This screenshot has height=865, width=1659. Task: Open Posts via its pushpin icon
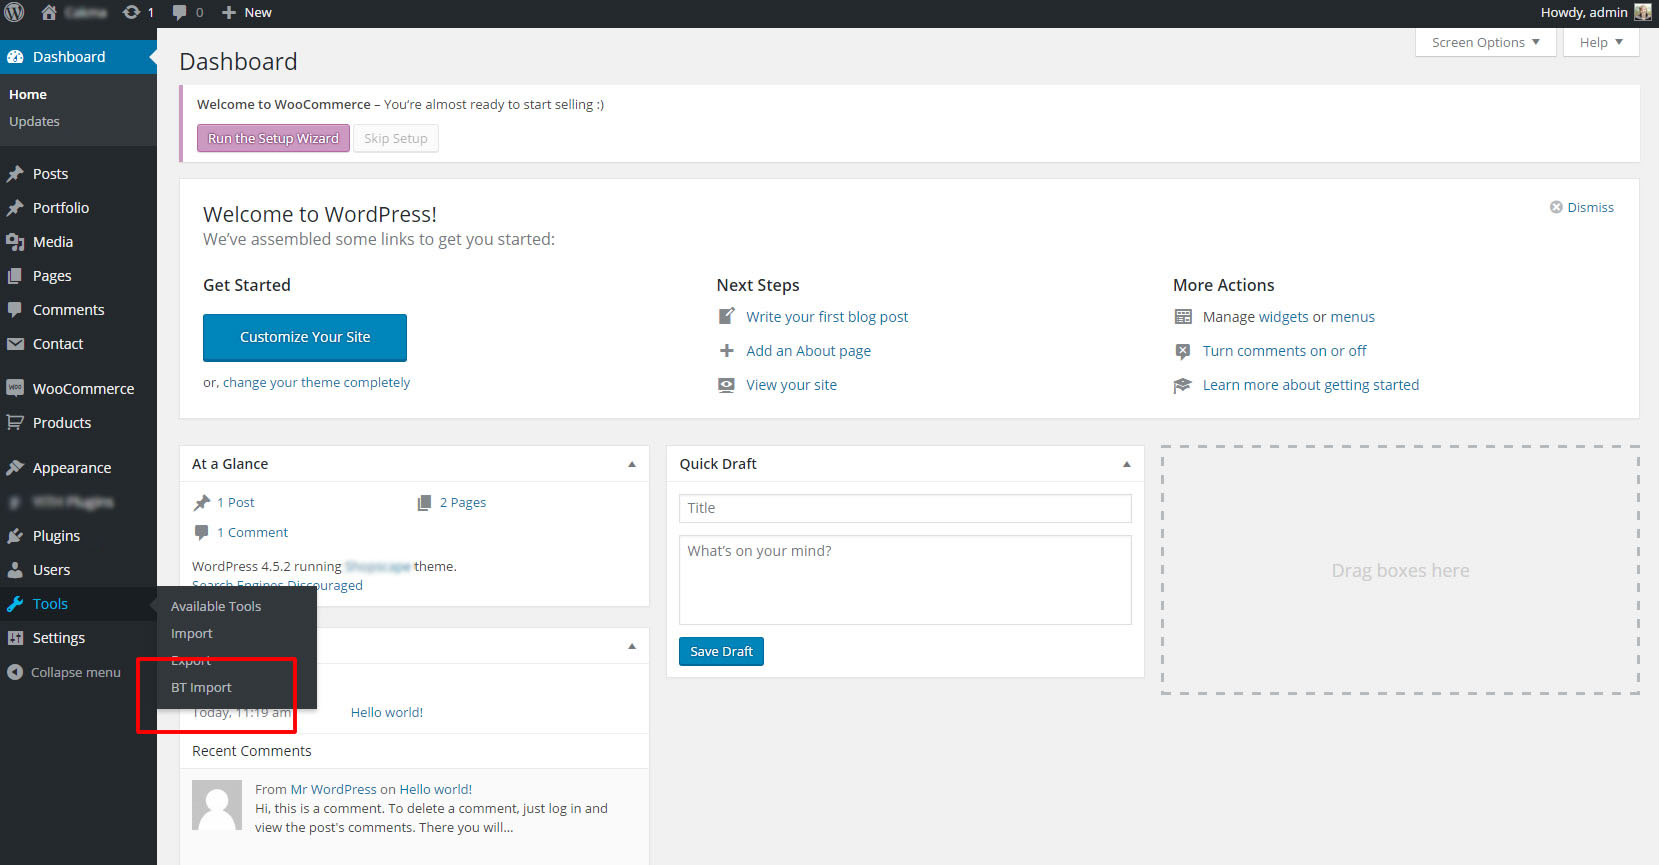coord(15,174)
